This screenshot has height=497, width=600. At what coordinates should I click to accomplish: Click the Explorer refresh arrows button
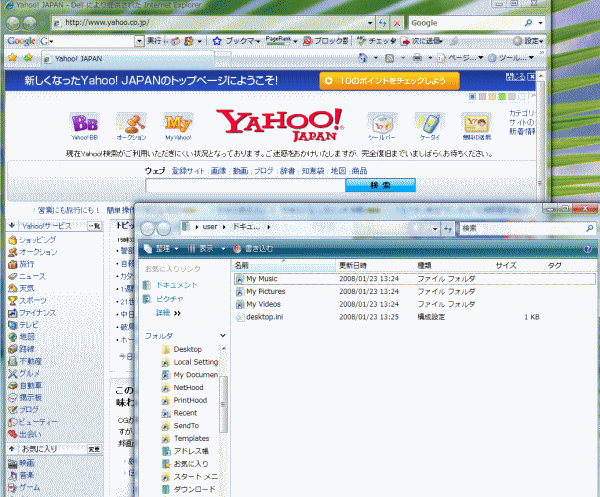(x=448, y=229)
